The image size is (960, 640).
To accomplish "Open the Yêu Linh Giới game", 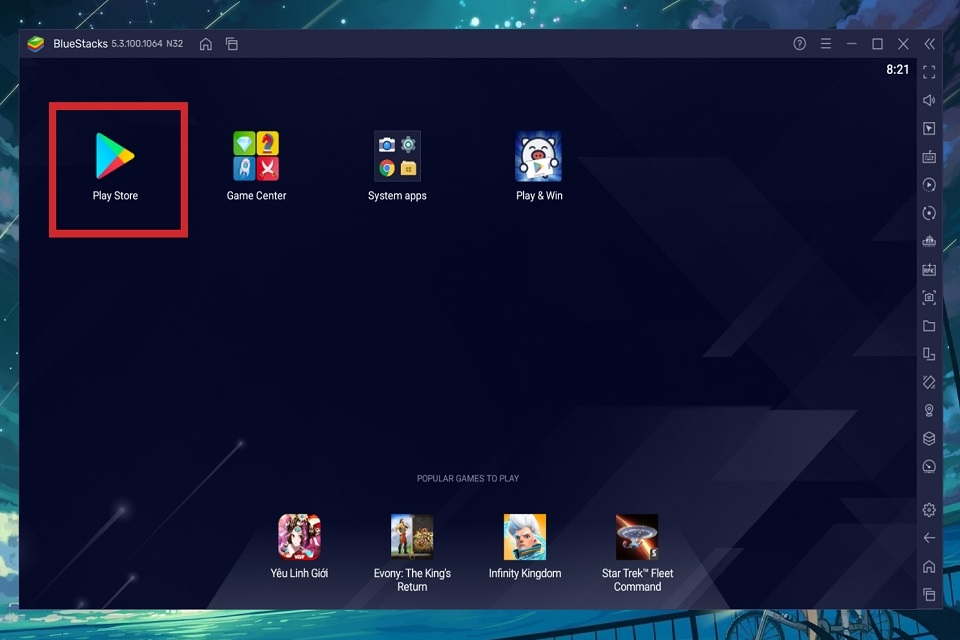I will click(x=299, y=537).
